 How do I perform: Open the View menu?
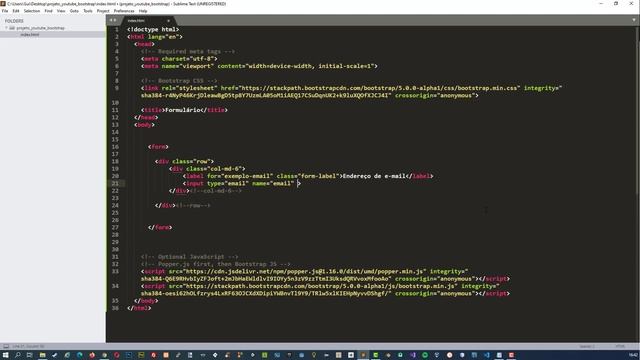(x=61, y=11)
